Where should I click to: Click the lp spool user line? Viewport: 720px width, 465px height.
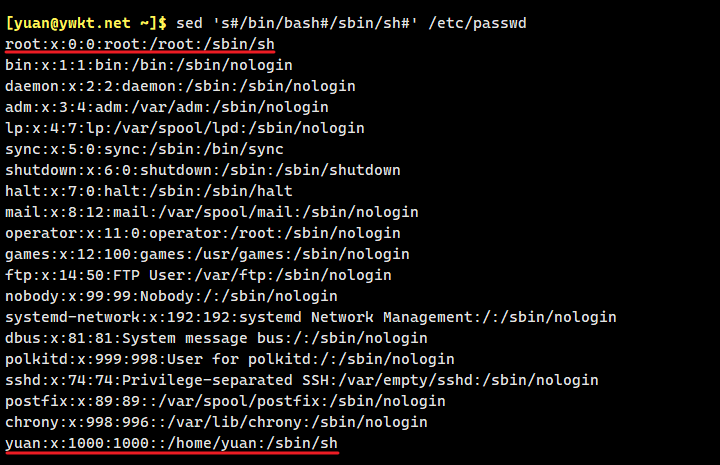[184, 128]
